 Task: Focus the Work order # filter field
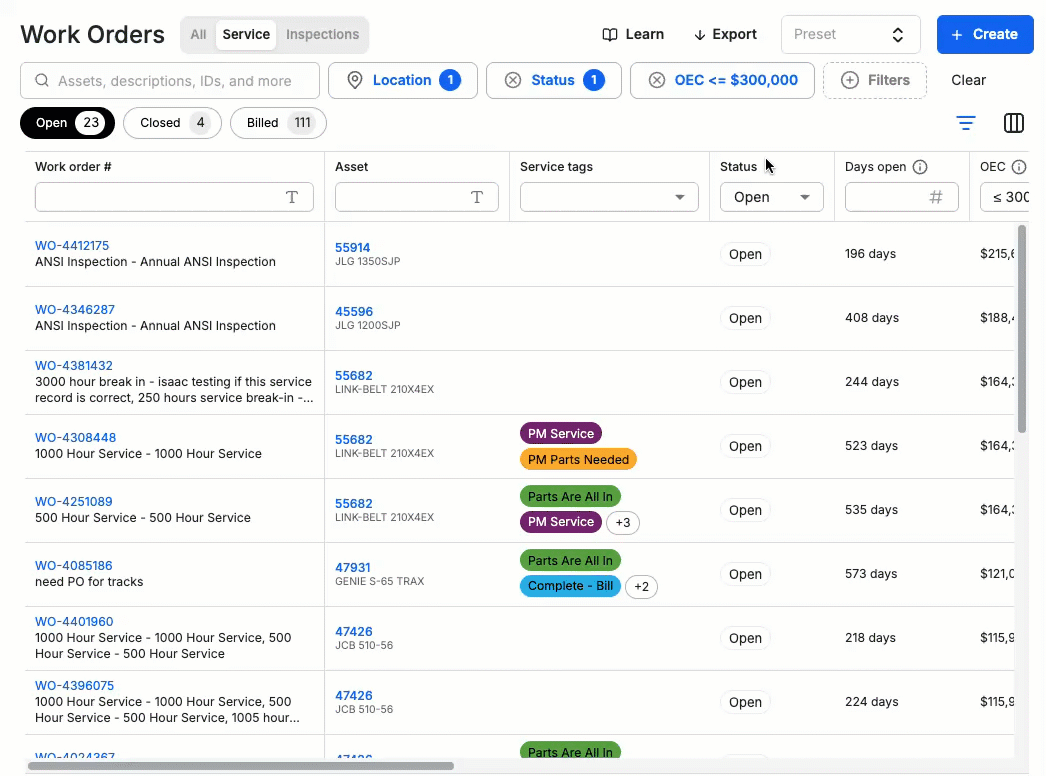click(174, 197)
